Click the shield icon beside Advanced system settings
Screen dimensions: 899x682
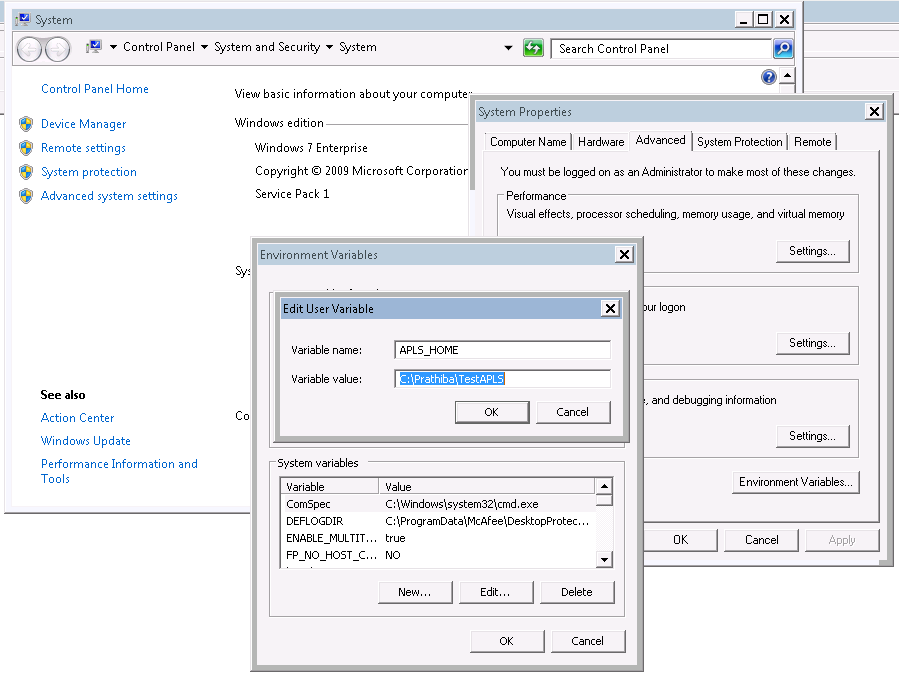pos(26,196)
